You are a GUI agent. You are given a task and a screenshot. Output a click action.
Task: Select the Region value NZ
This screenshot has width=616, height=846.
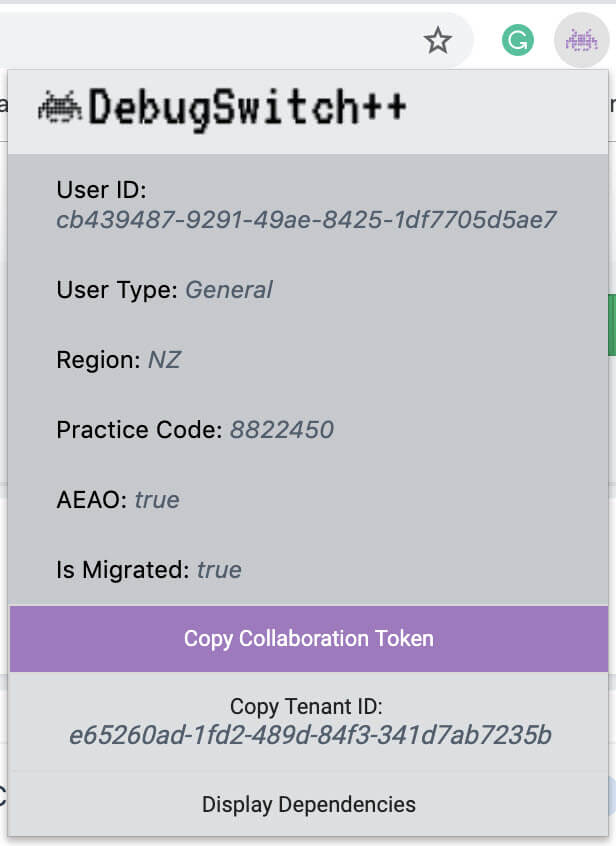coord(166,360)
